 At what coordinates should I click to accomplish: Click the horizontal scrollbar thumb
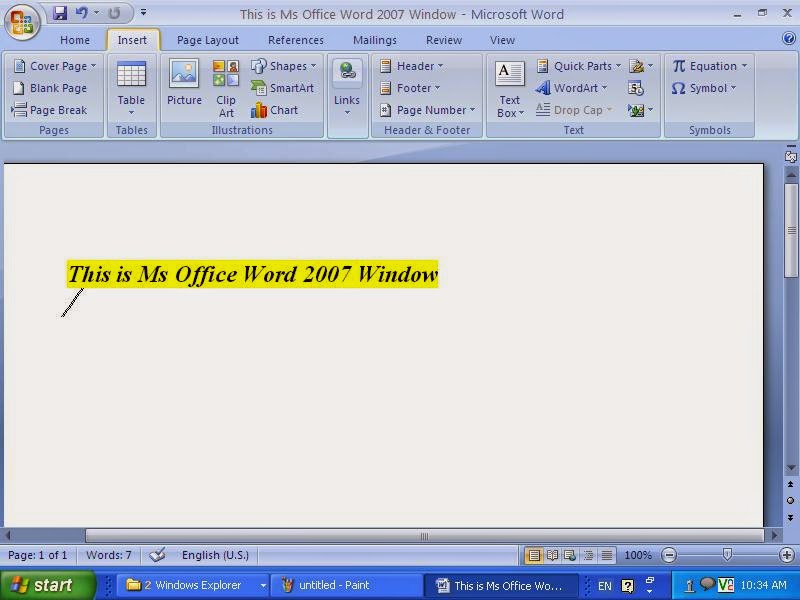(424, 536)
